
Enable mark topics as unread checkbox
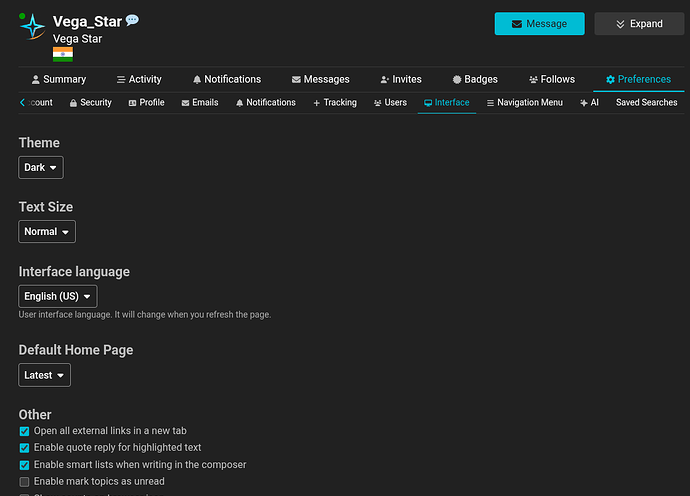pyautogui.click(x=25, y=482)
